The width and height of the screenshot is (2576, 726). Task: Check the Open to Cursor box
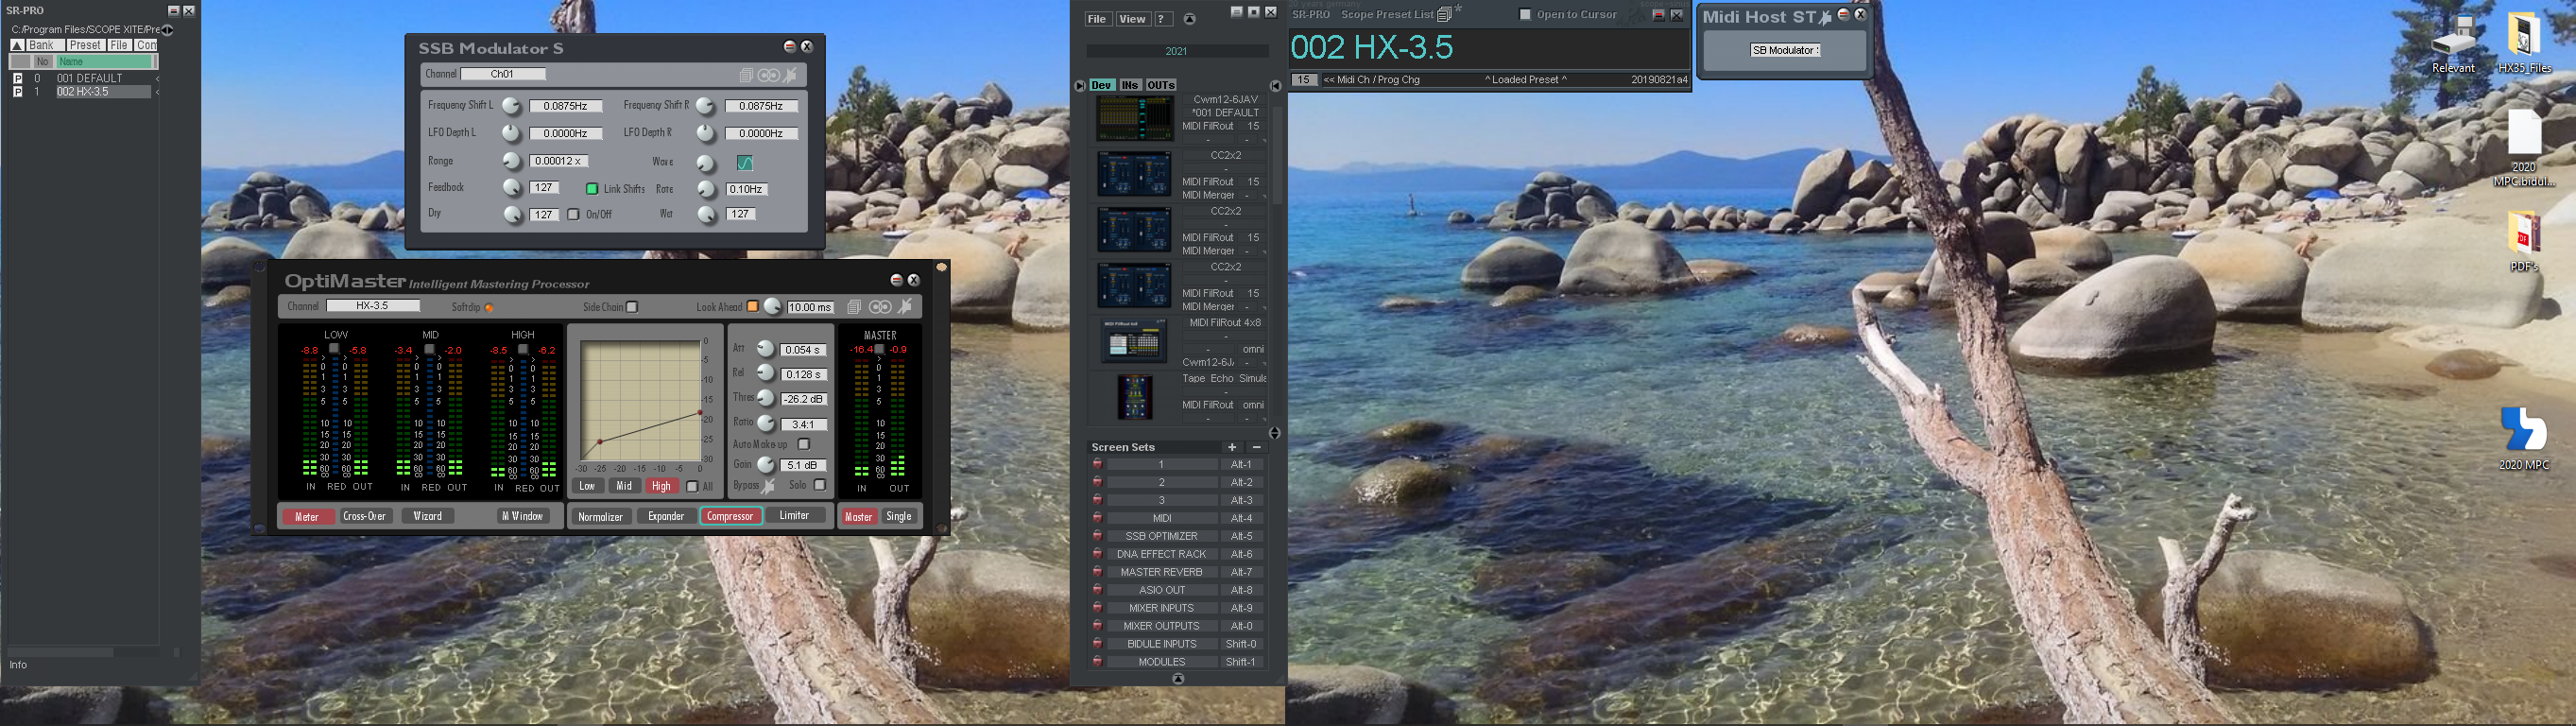click(1525, 15)
